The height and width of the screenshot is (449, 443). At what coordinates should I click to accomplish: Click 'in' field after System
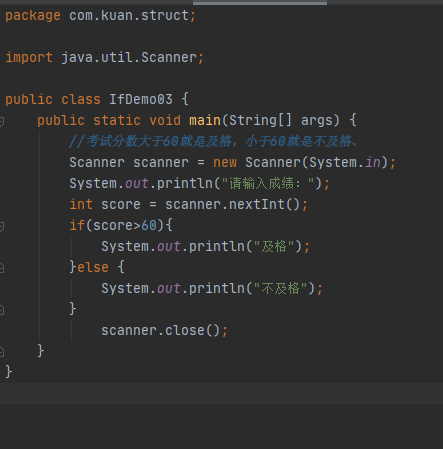pyautogui.click(x=373, y=162)
